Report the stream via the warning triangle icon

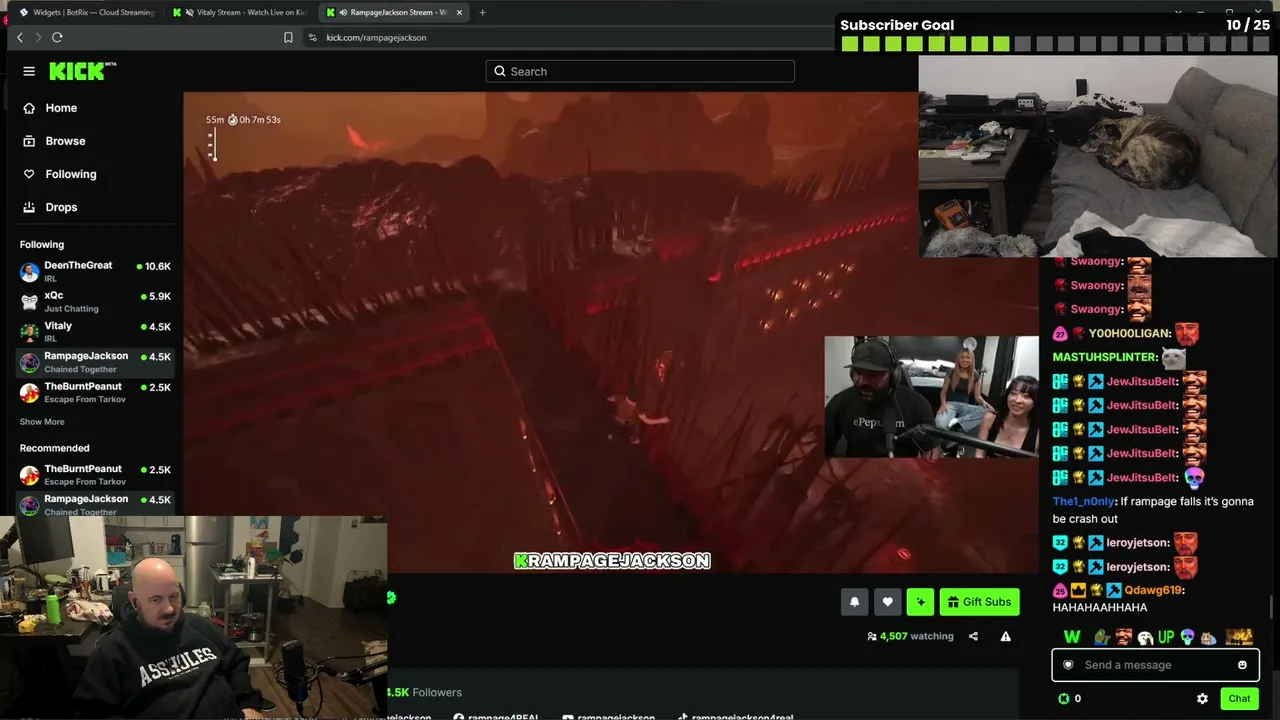click(x=1006, y=636)
